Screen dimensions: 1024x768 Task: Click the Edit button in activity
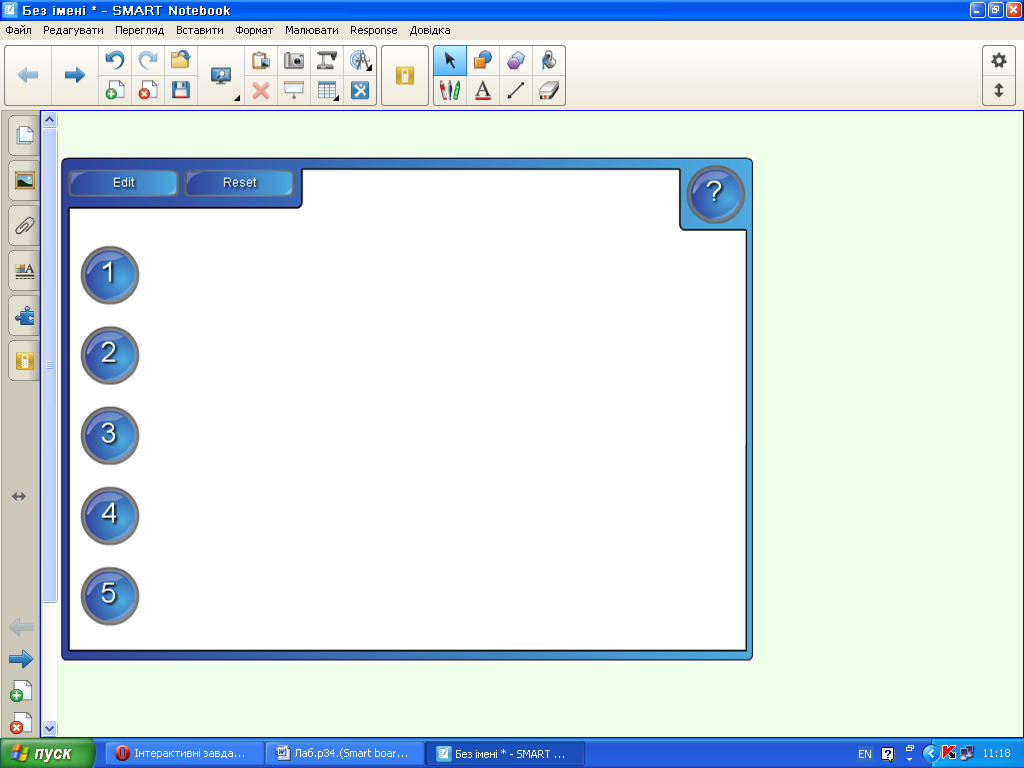click(x=123, y=183)
